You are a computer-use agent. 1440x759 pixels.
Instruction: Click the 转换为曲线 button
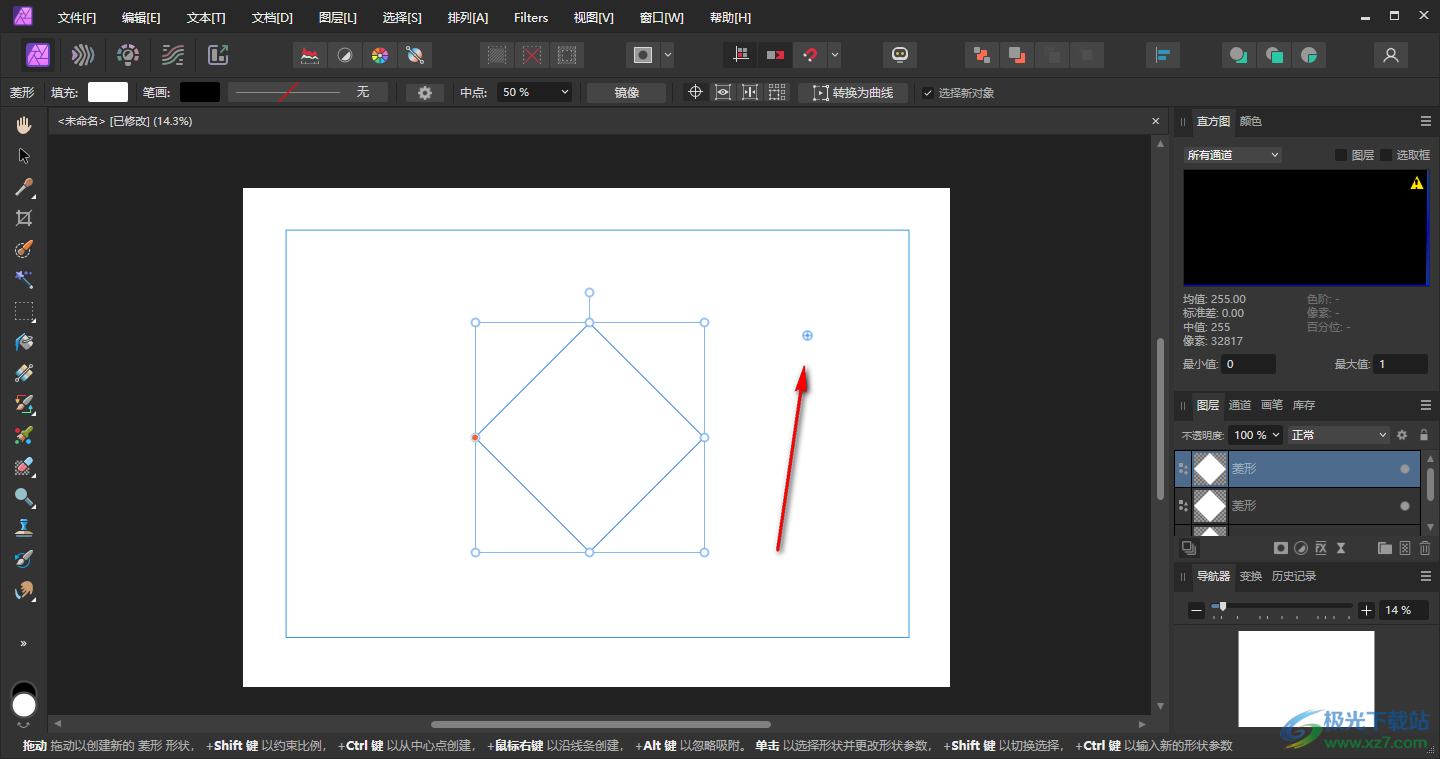853,93
